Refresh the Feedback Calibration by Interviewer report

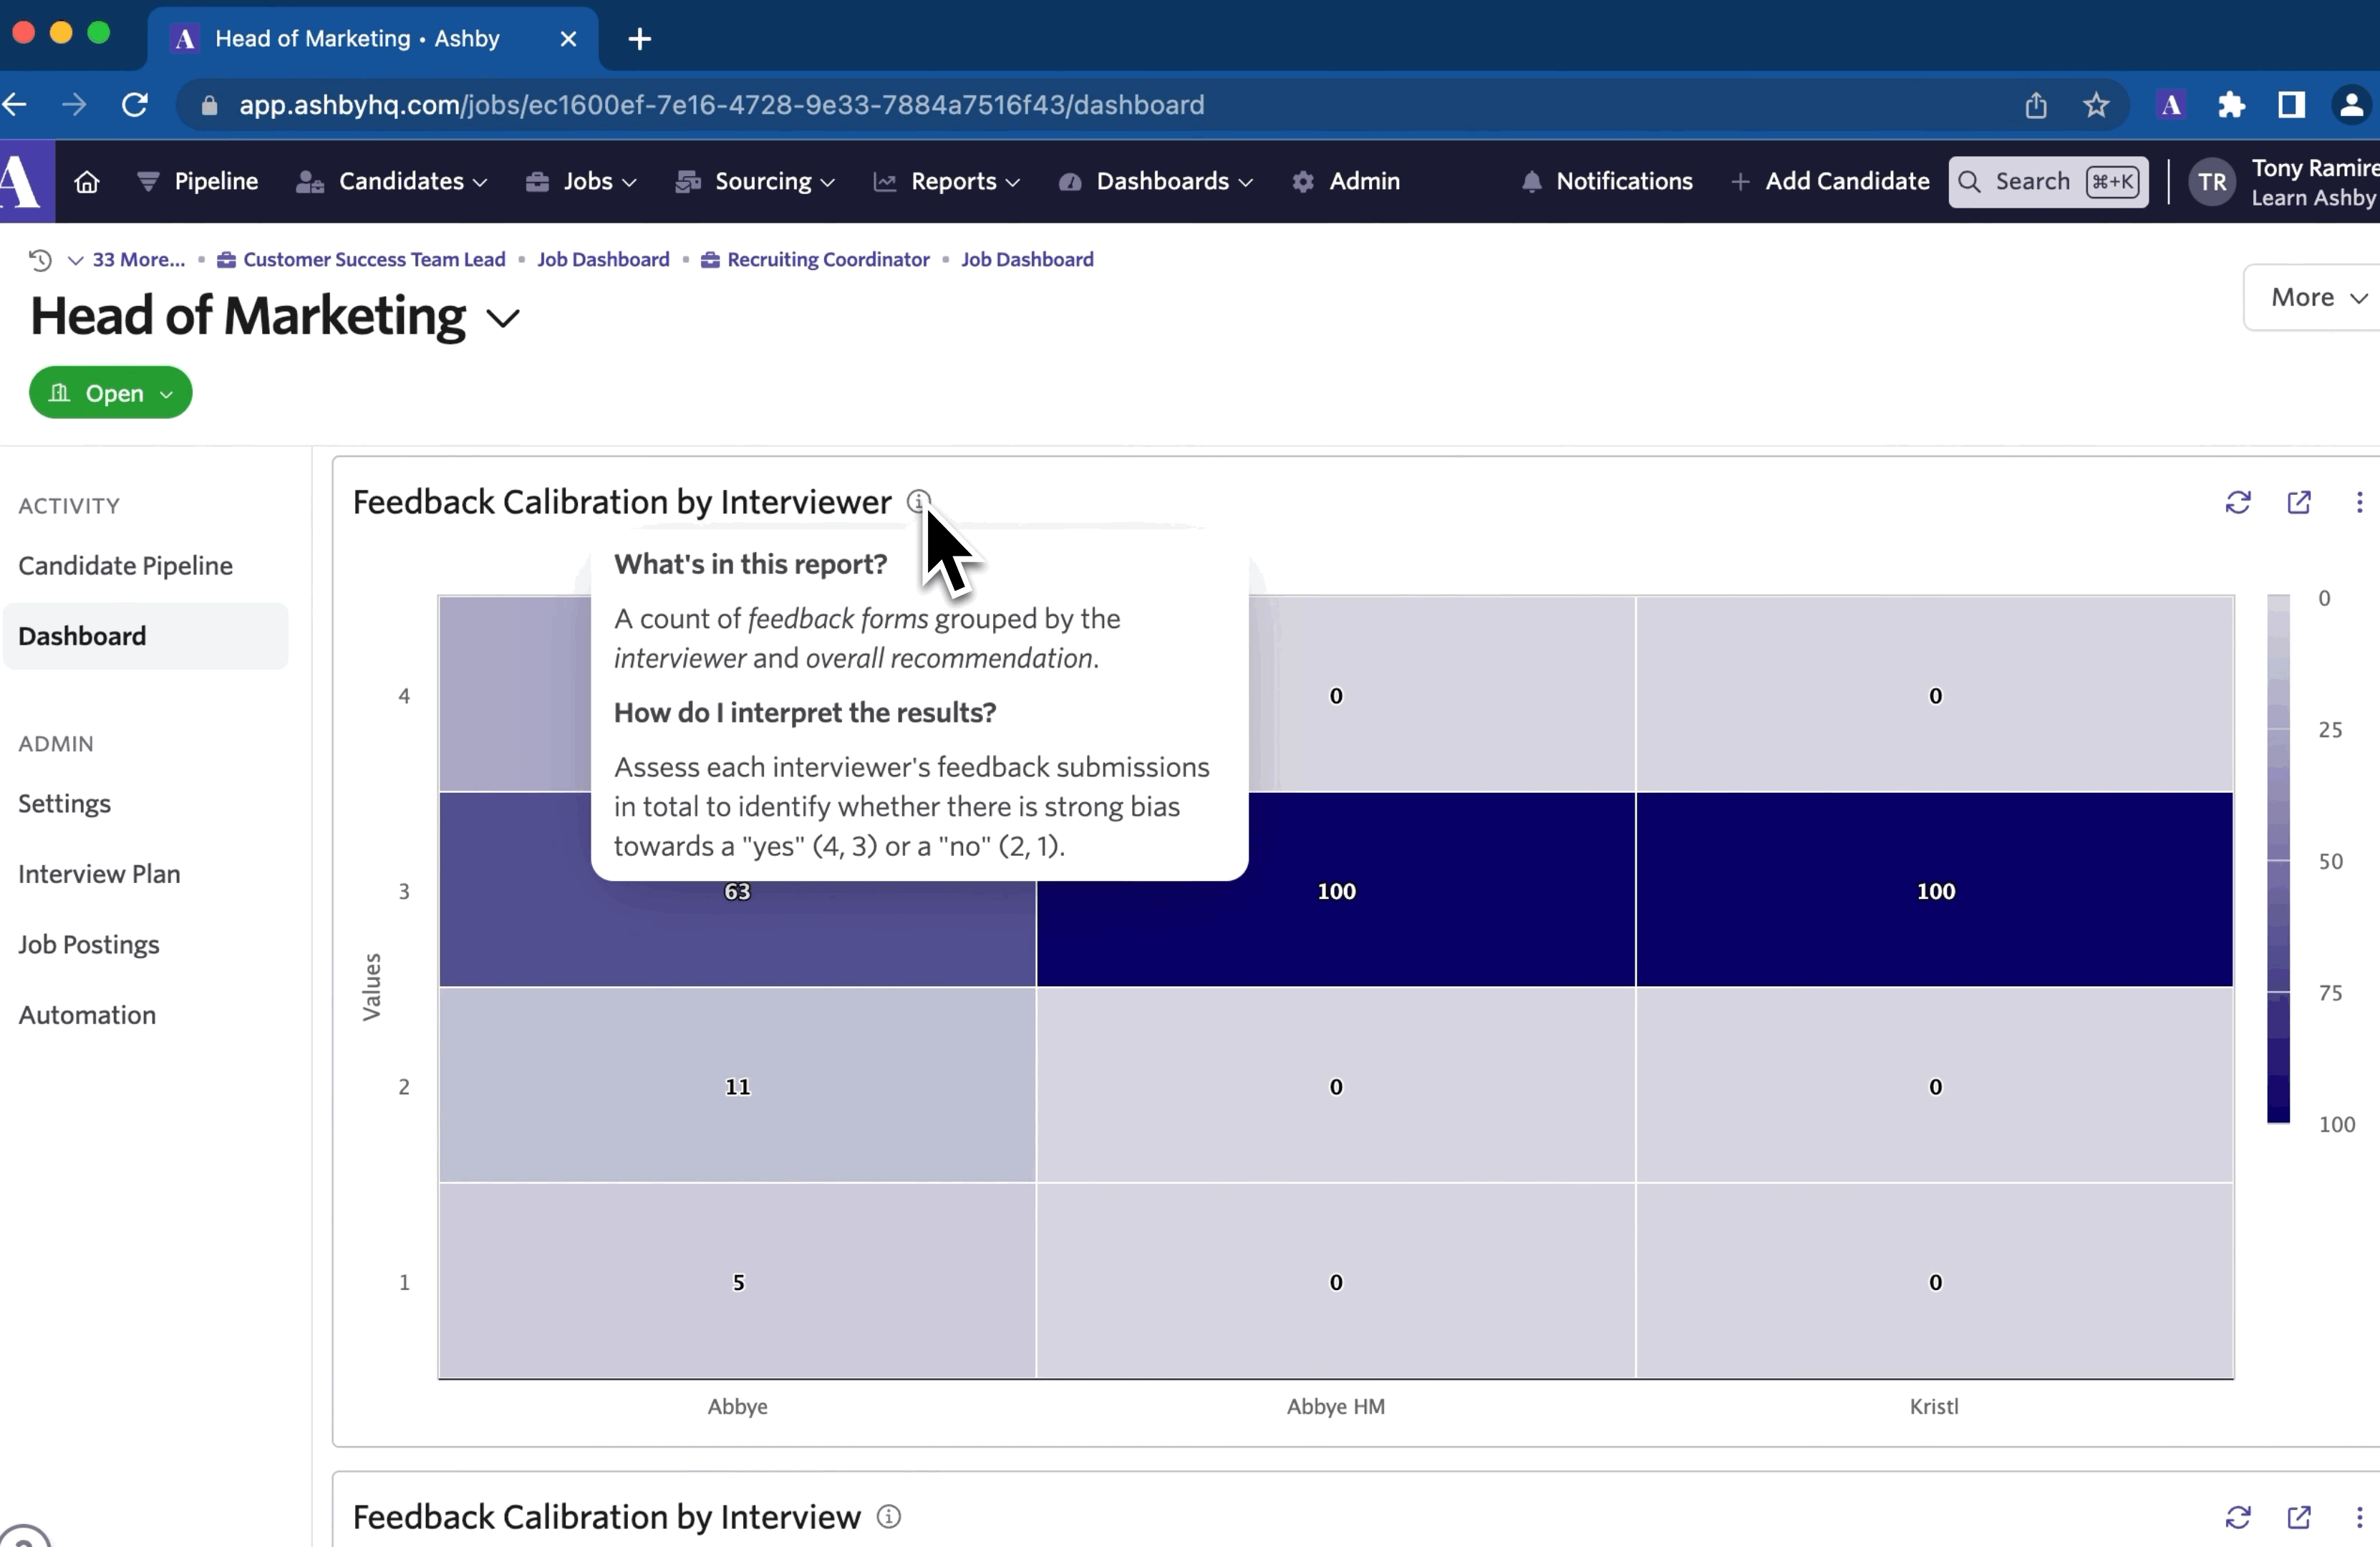tap(2237, 502)
